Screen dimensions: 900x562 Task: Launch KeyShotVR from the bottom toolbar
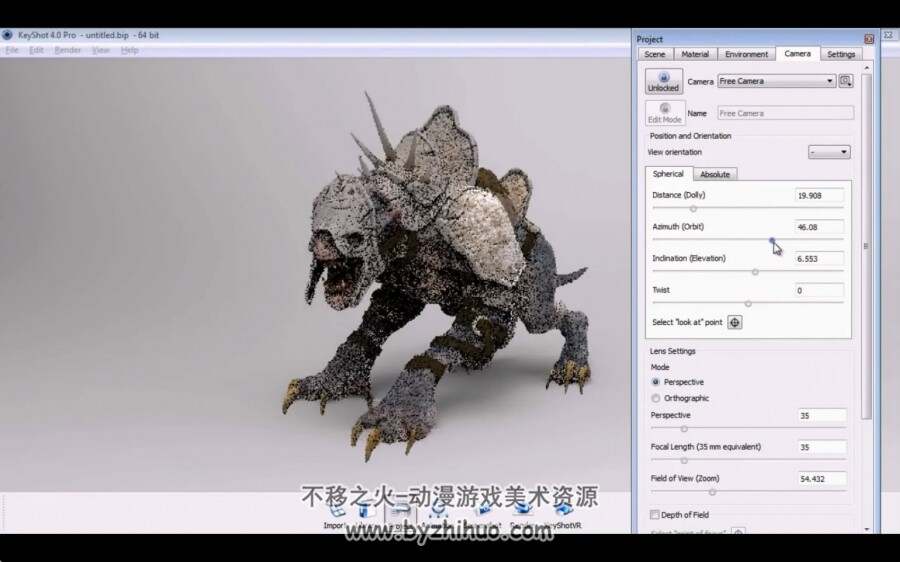pyautogui.click(x=562, y=515)
